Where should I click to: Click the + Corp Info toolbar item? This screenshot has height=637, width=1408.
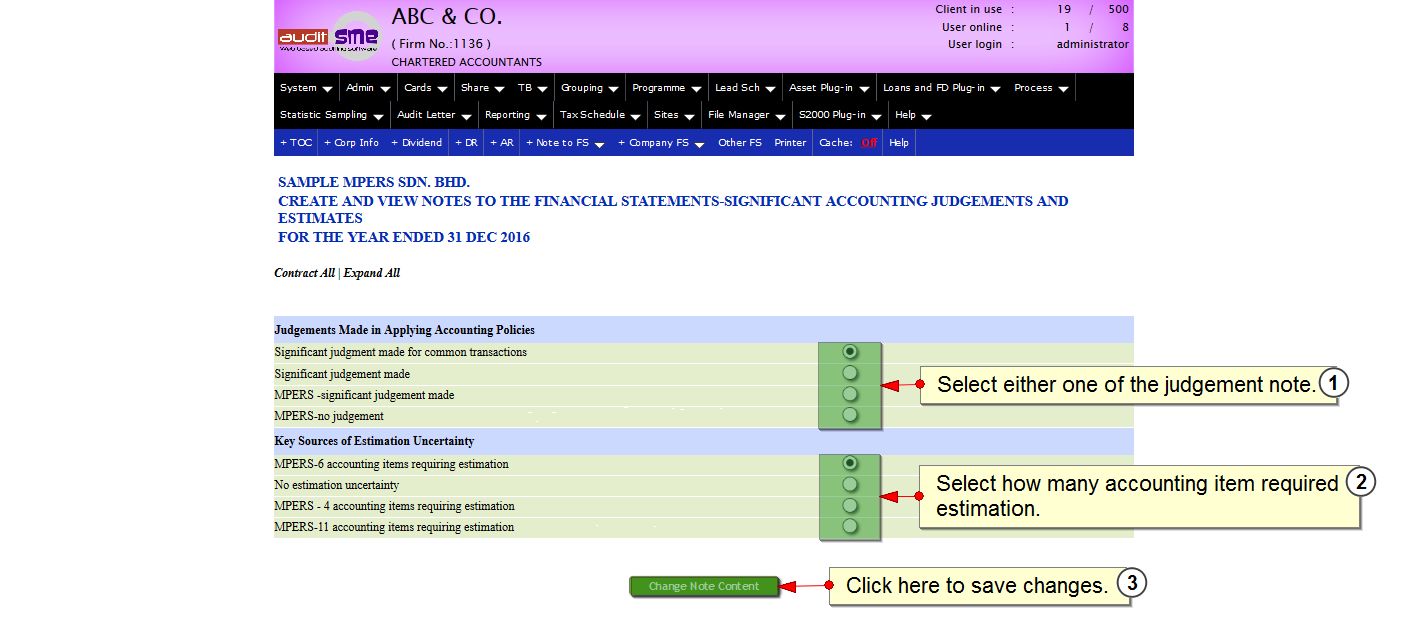point(351,143)
